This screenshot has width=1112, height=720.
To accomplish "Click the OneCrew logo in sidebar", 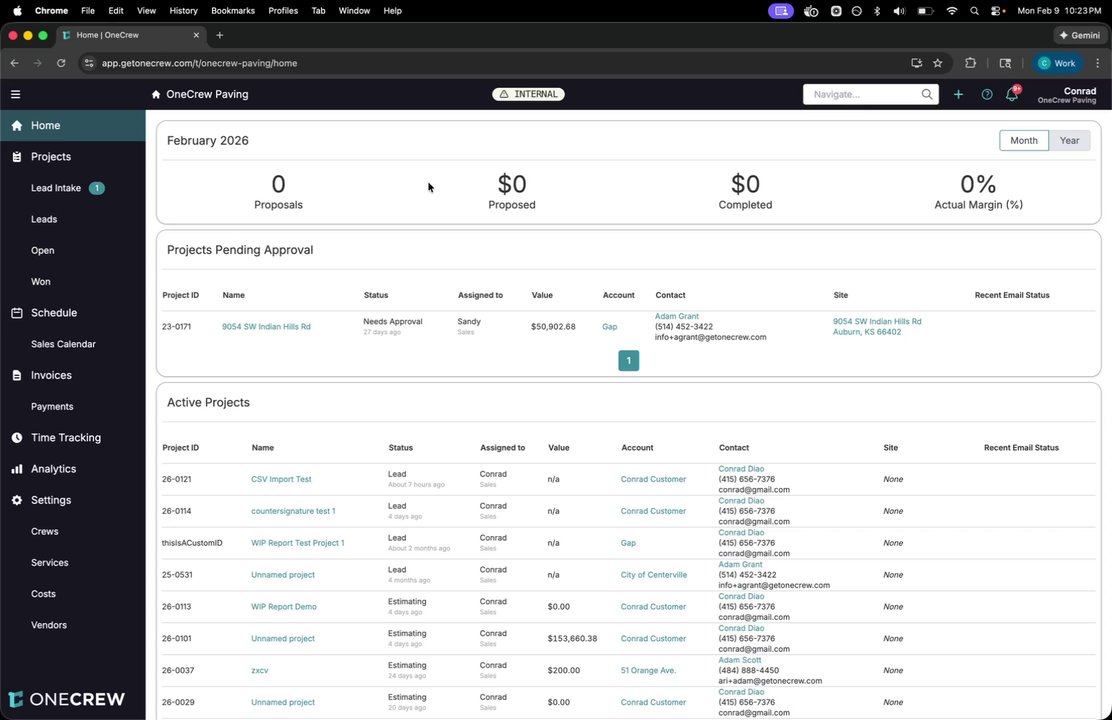I will click(67, 699).
